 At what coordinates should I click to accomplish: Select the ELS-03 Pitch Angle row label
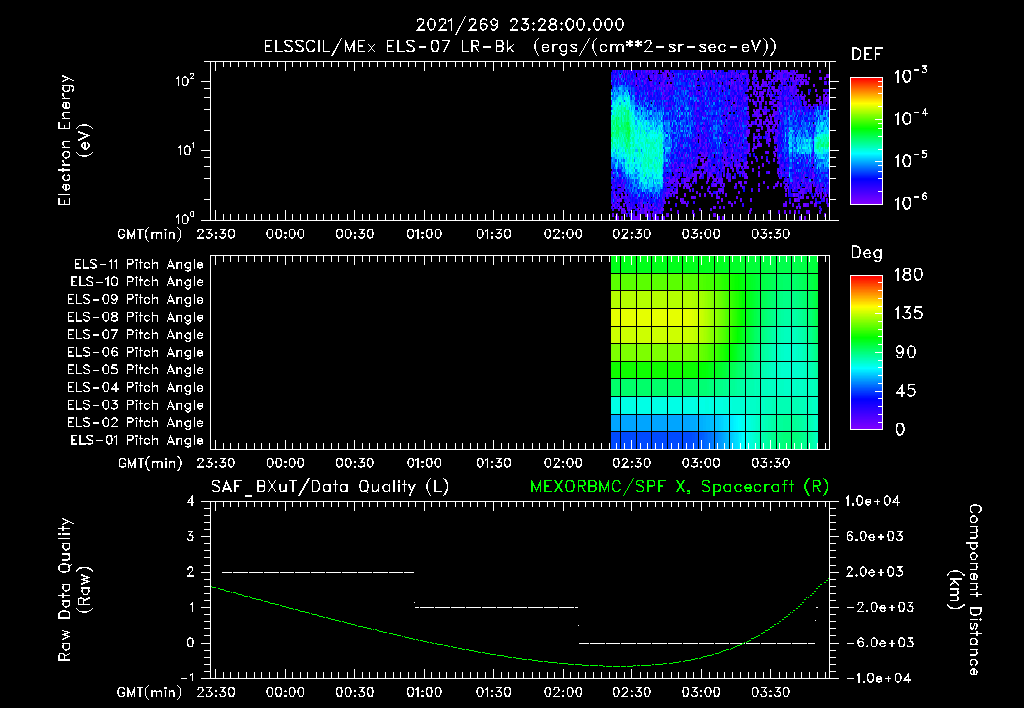[x=135, y=406]
